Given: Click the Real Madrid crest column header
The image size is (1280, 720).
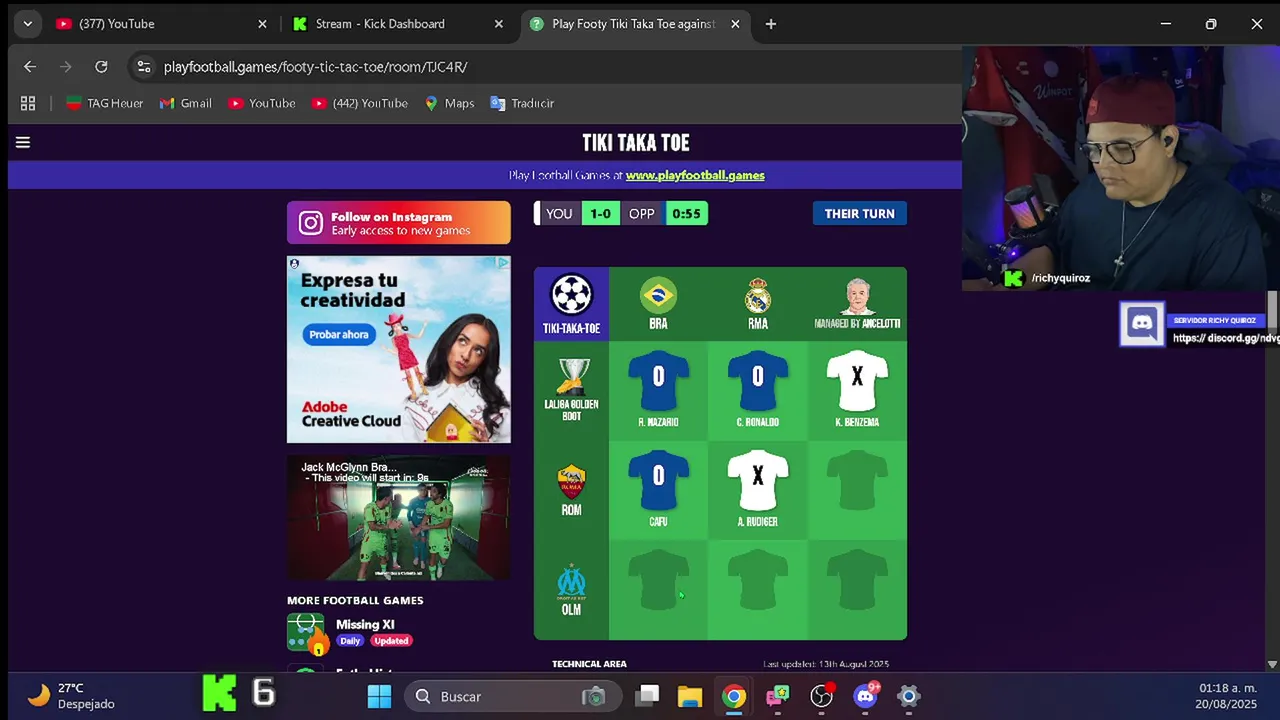Looking at the screenshot, I should point(757,296).
